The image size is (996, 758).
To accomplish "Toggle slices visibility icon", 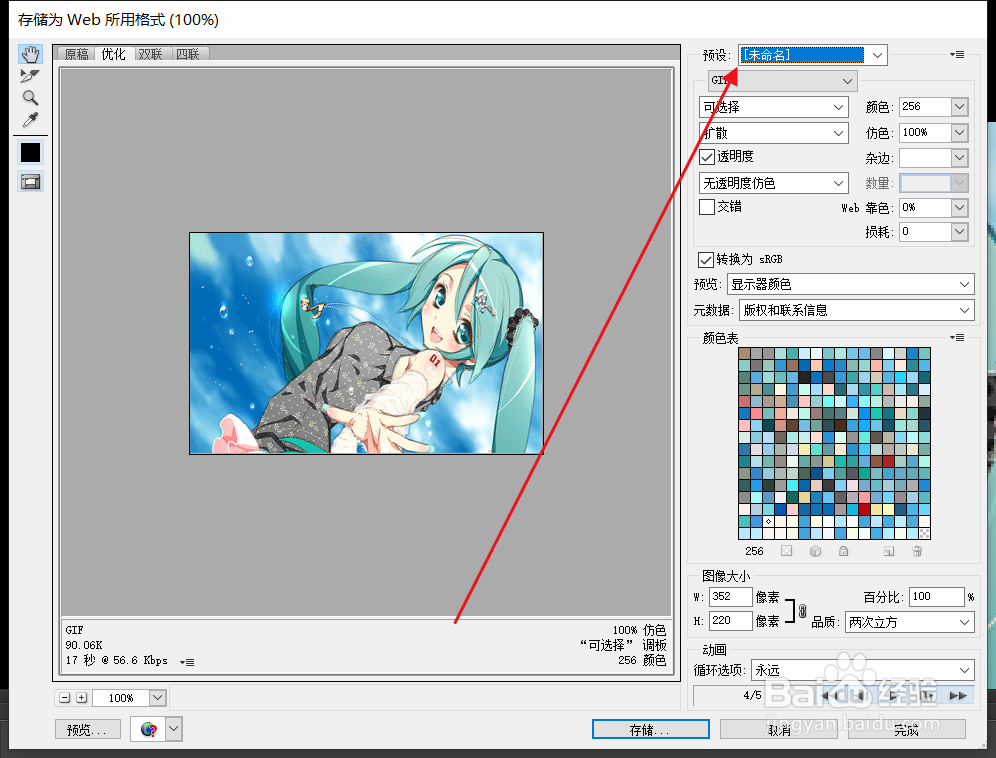I will click(30, 182).
